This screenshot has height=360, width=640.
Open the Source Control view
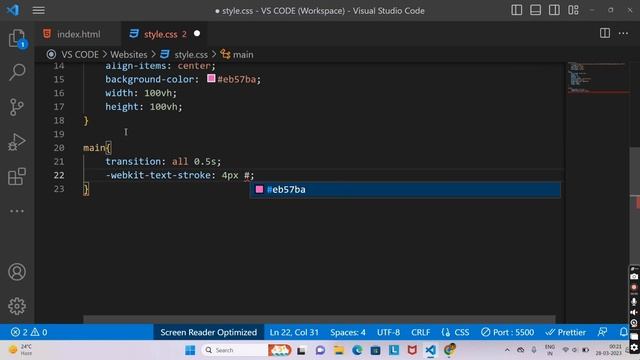(17, 107)
